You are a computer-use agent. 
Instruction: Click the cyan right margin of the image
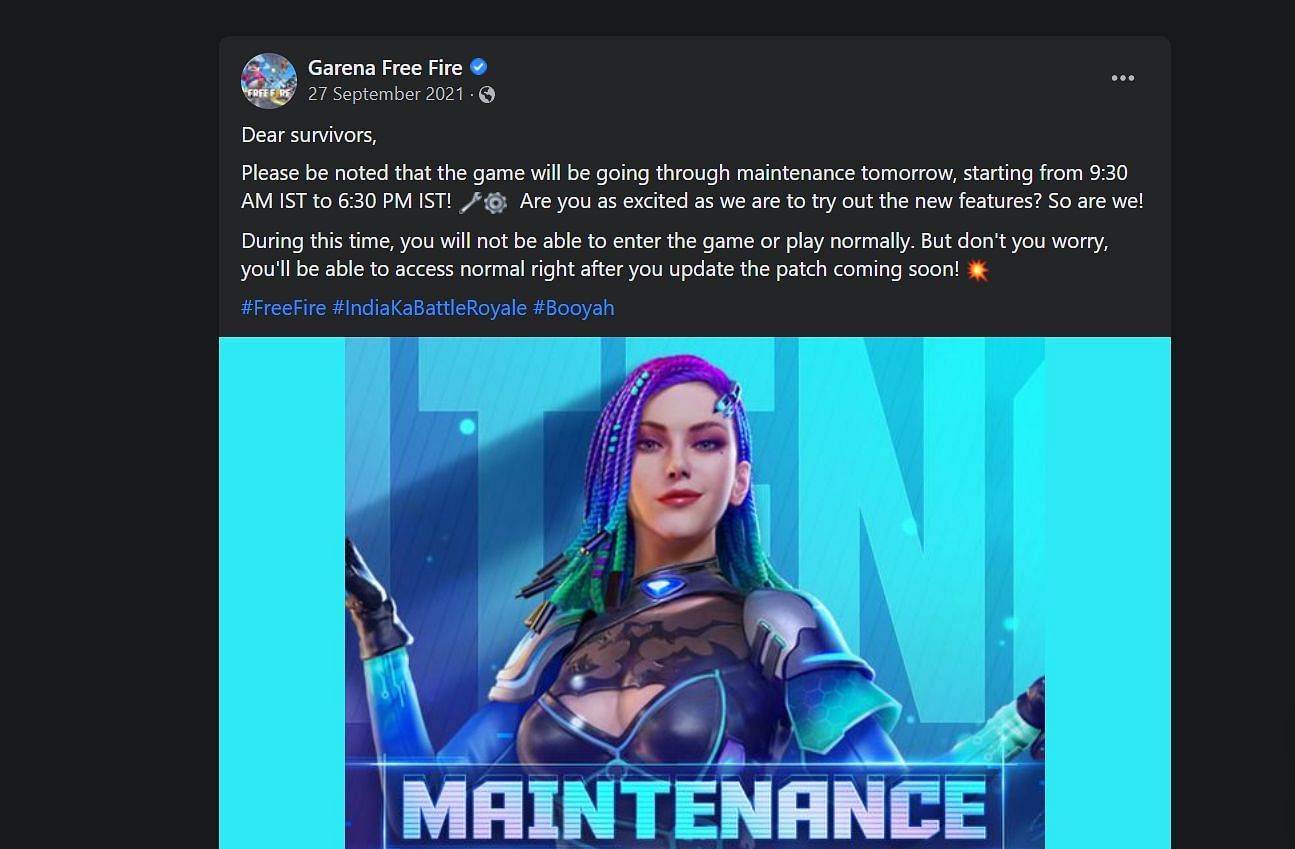[x=1108, y=593]
